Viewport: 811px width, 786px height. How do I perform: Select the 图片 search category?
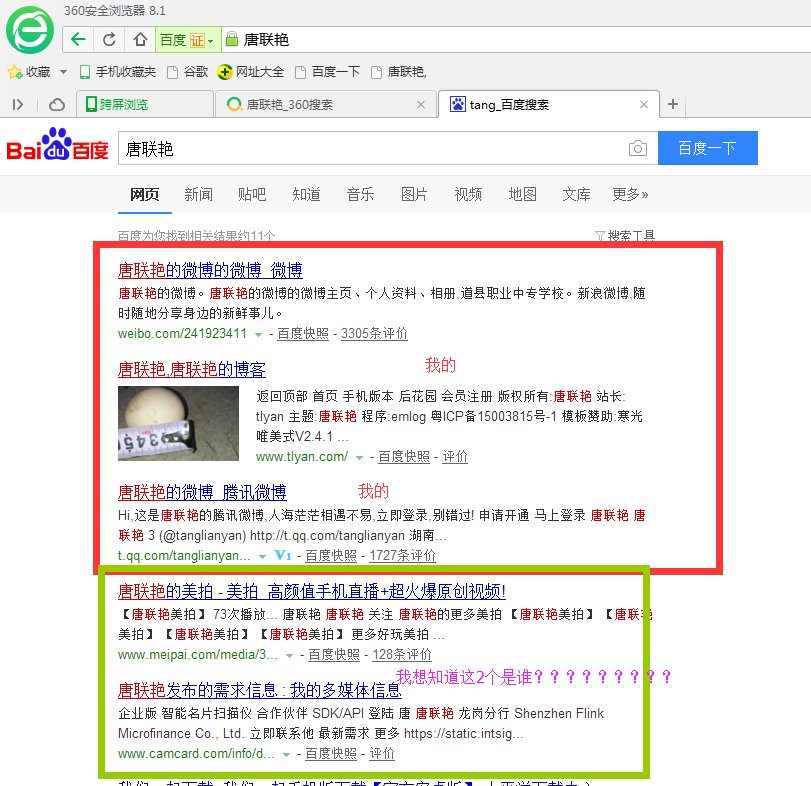pyautogui.click(x=414, y=194)
